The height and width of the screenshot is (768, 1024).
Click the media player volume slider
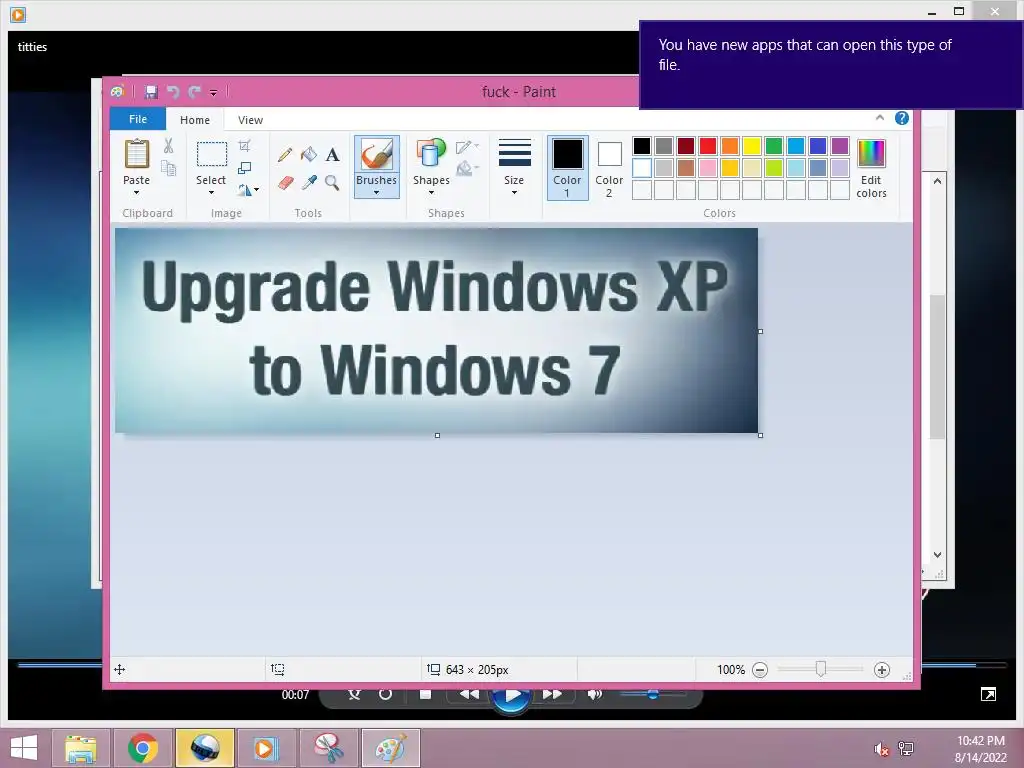(x=653, y=694)
